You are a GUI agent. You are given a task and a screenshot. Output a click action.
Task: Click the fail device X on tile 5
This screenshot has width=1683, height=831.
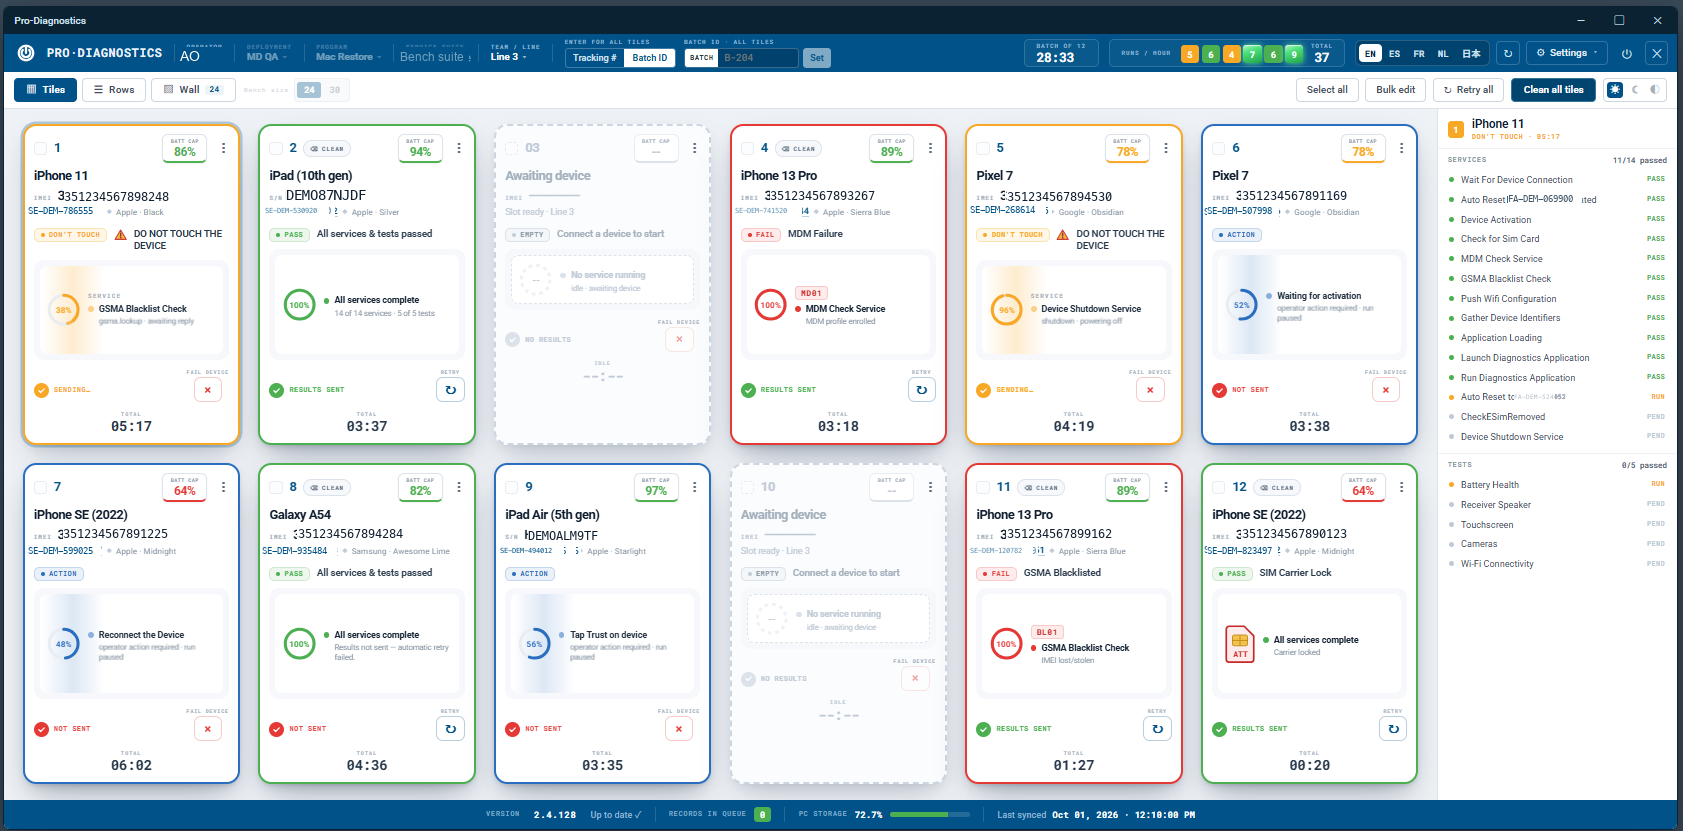(x=1150, y=390)
